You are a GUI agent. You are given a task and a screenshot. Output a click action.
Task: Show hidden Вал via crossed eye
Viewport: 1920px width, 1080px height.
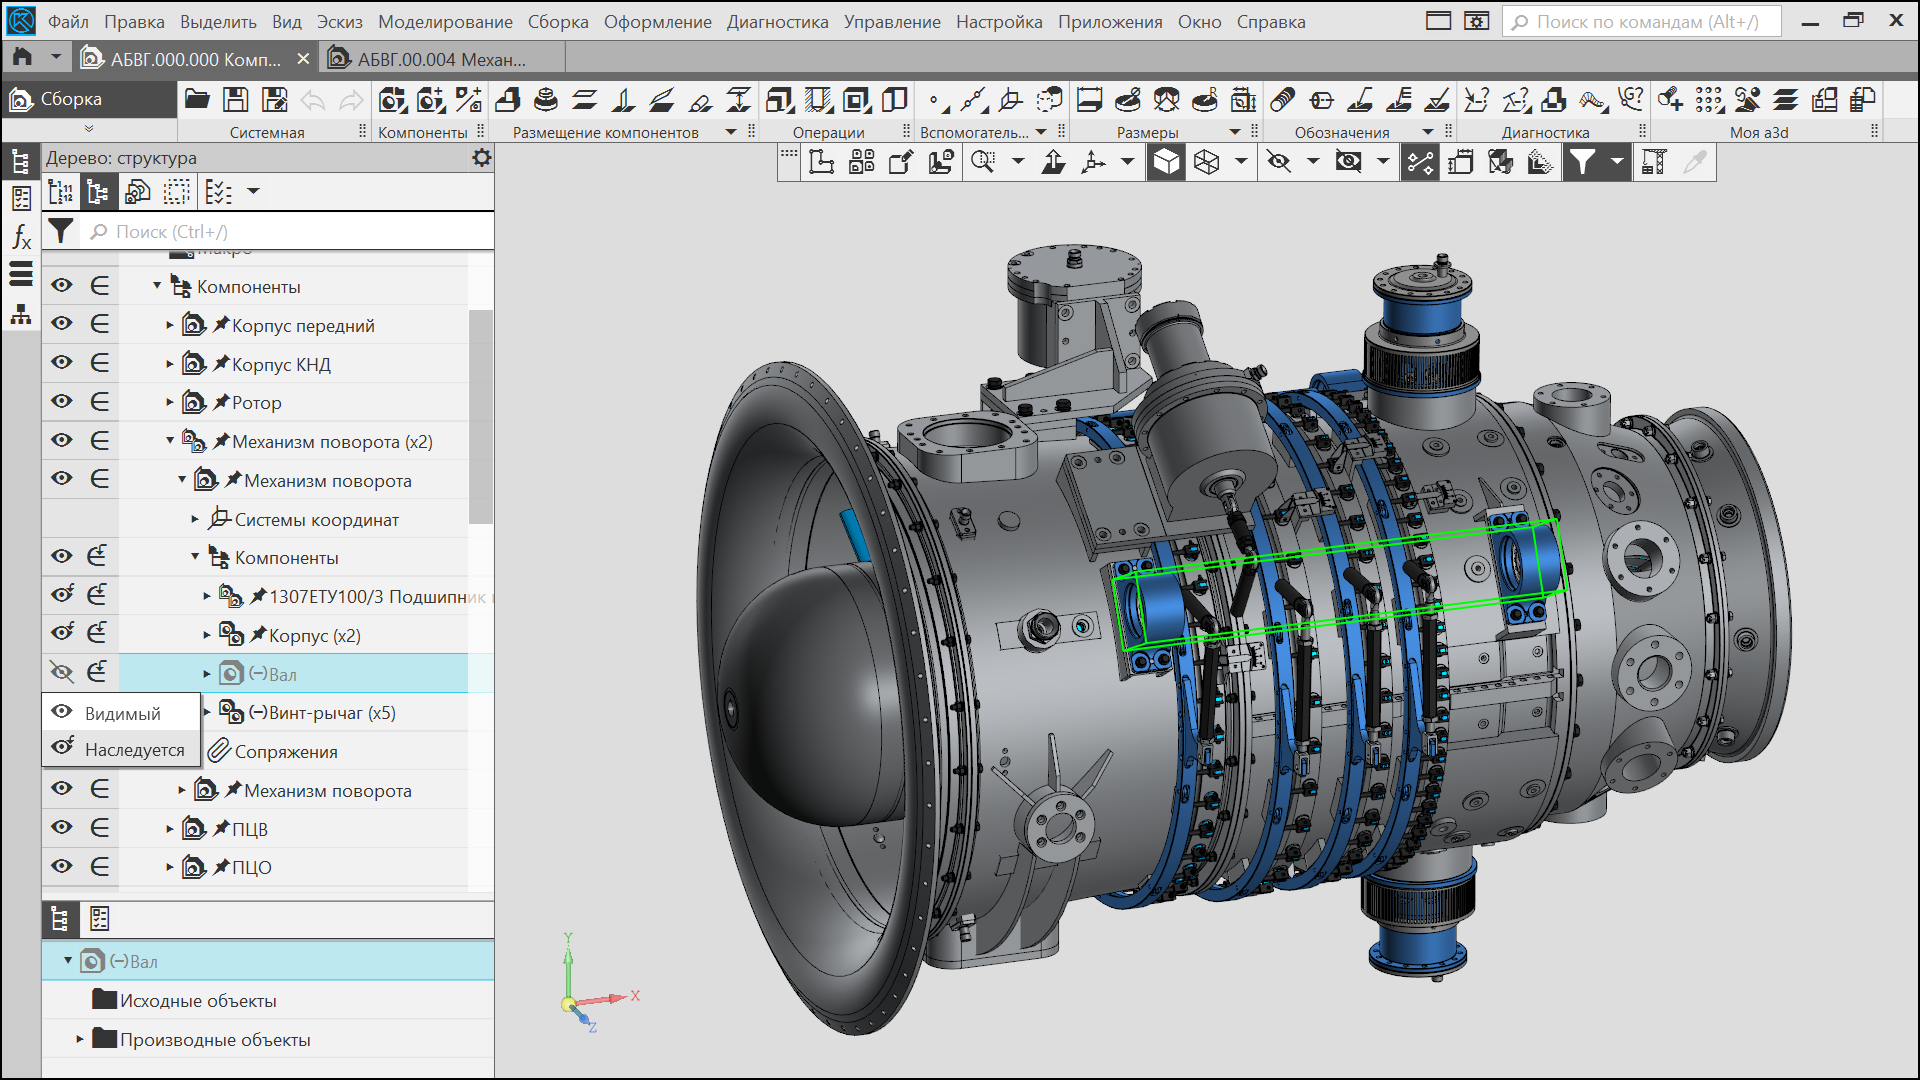(x=62, y=673)
